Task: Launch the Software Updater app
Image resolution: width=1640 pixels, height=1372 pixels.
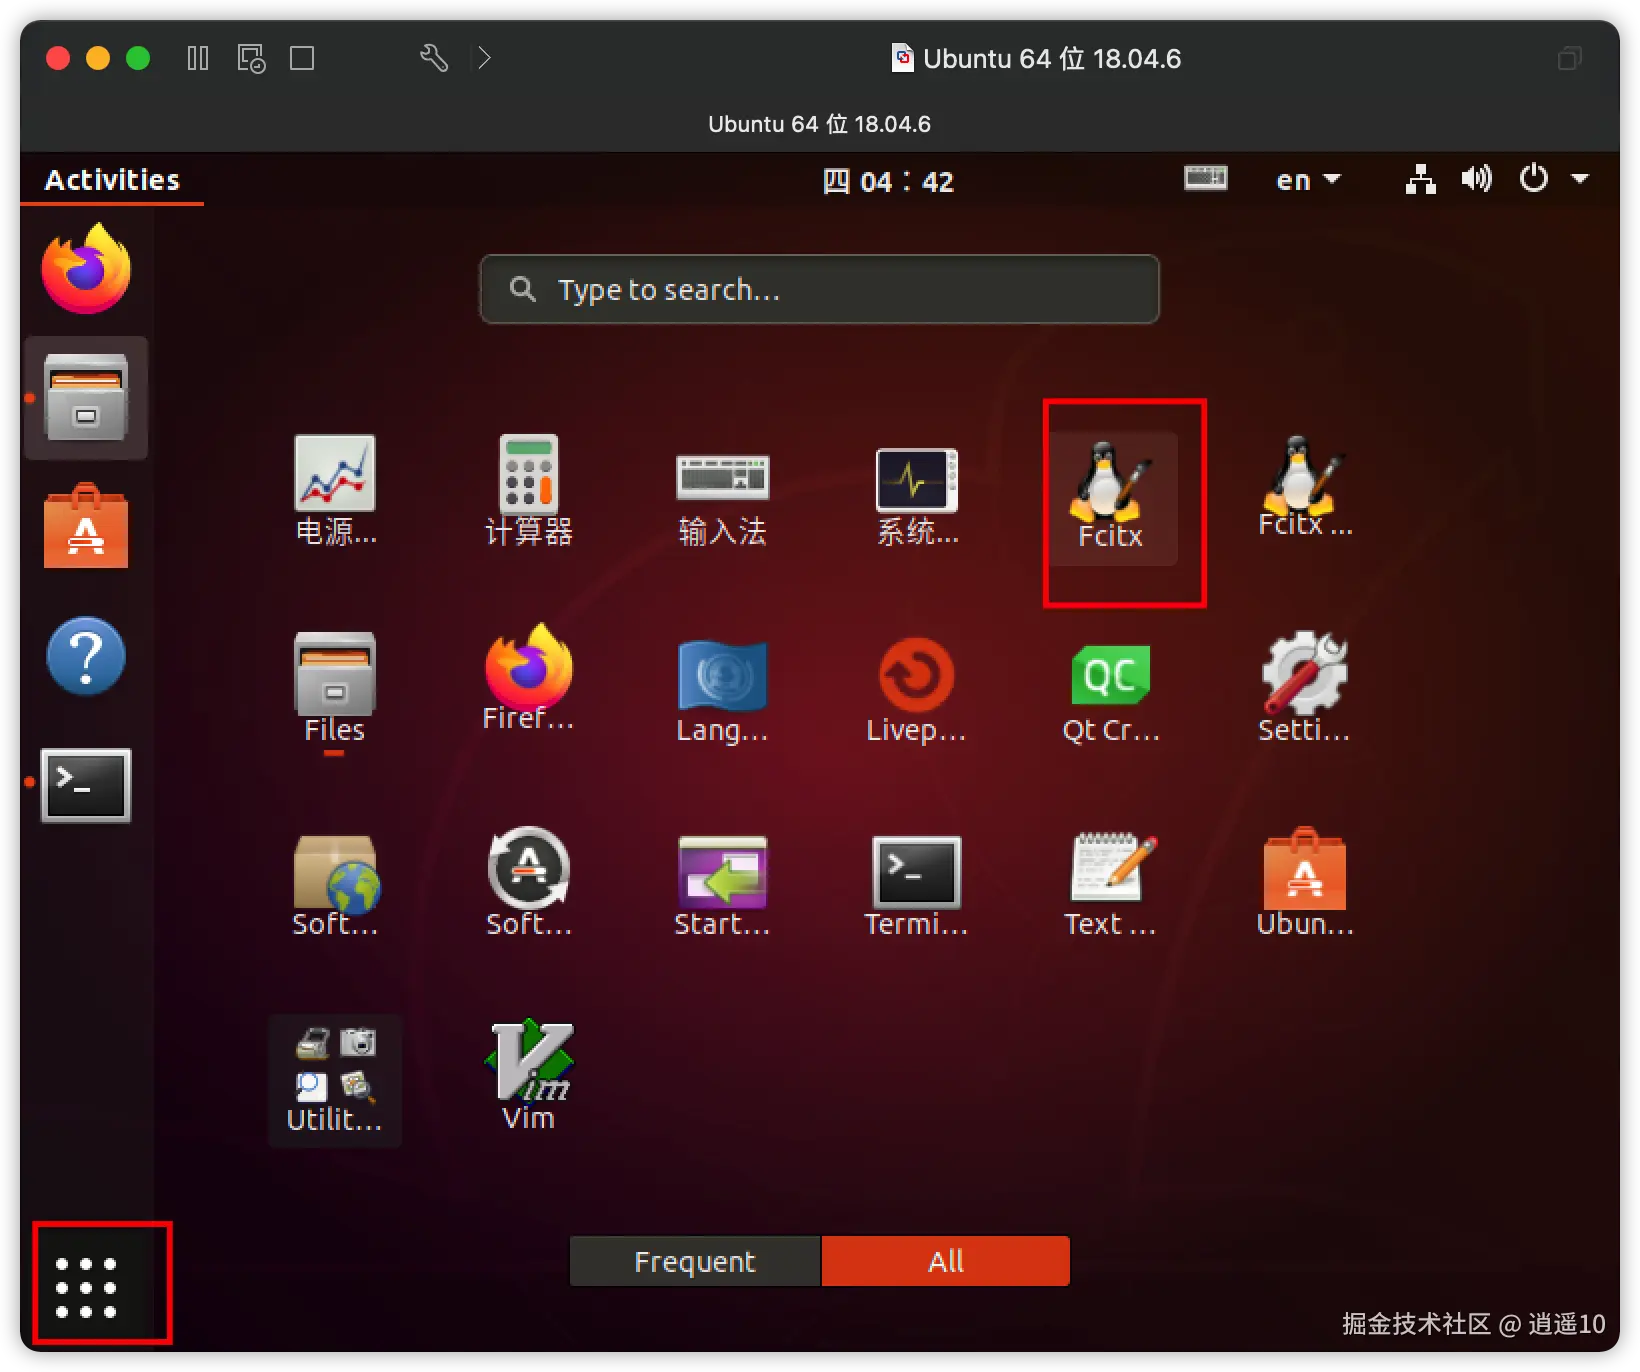Action: 529,882
